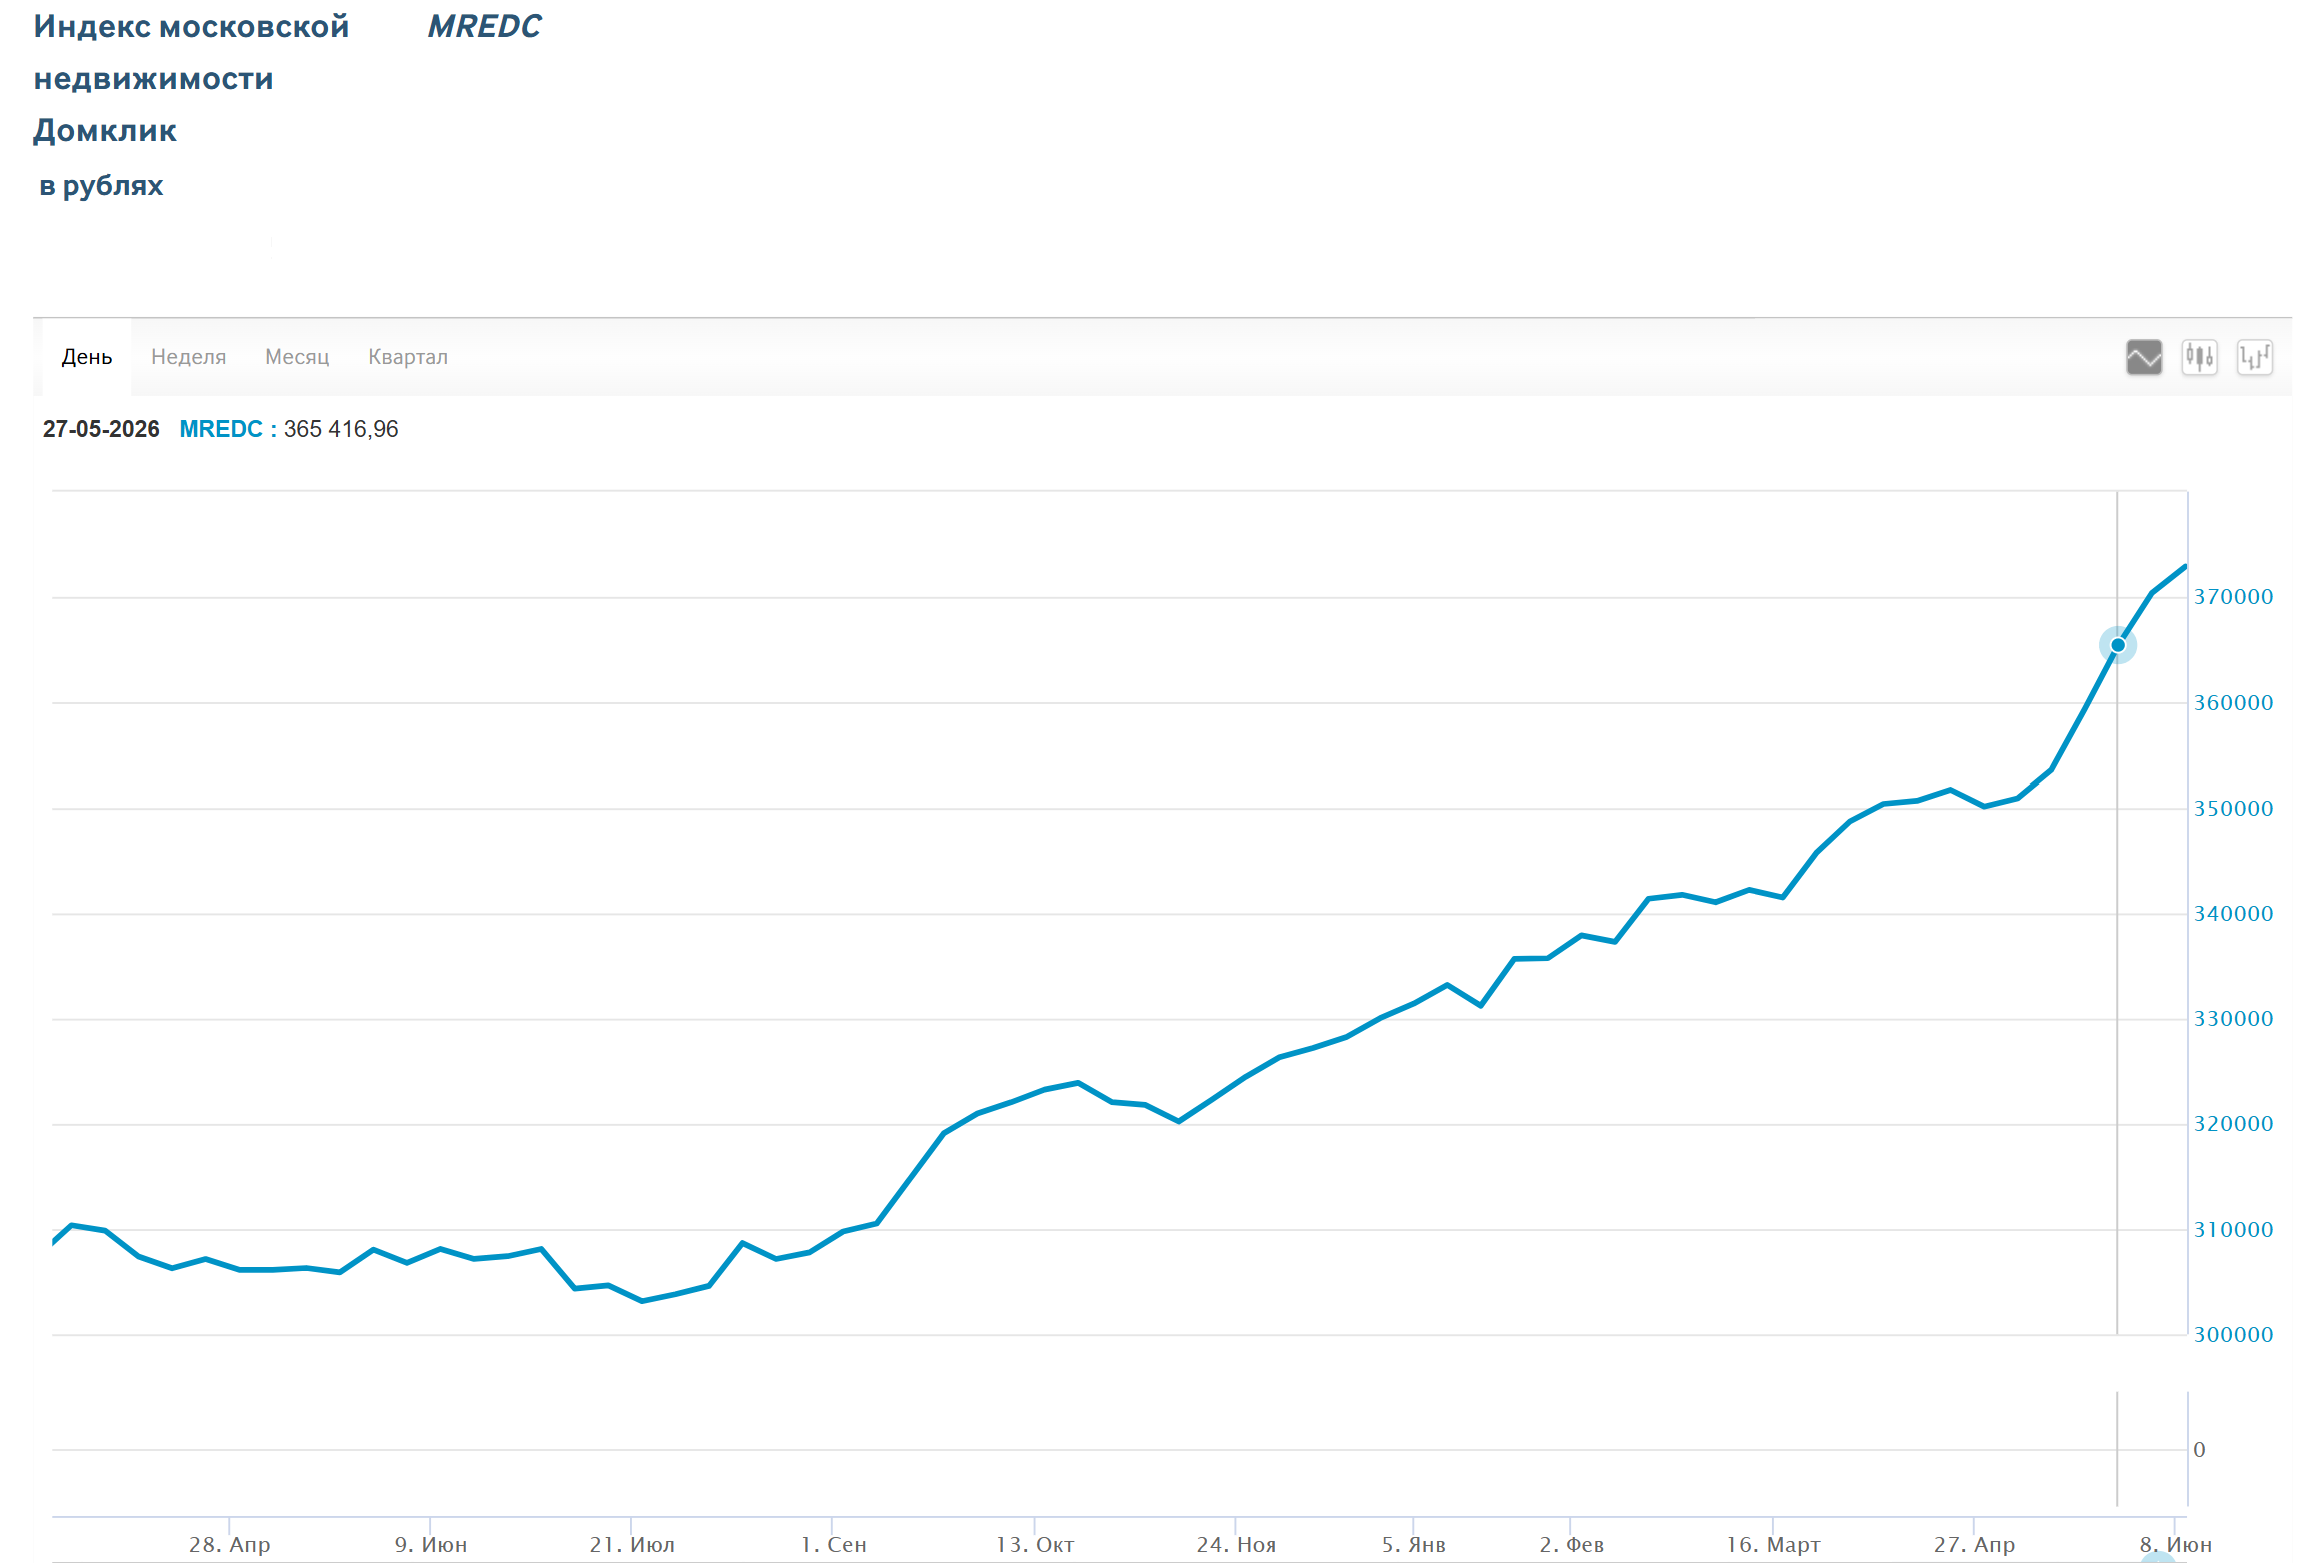Click the 'в рублях' subtitle
The width and height of the screenshot is (2310, 1563).
[101, 186]
